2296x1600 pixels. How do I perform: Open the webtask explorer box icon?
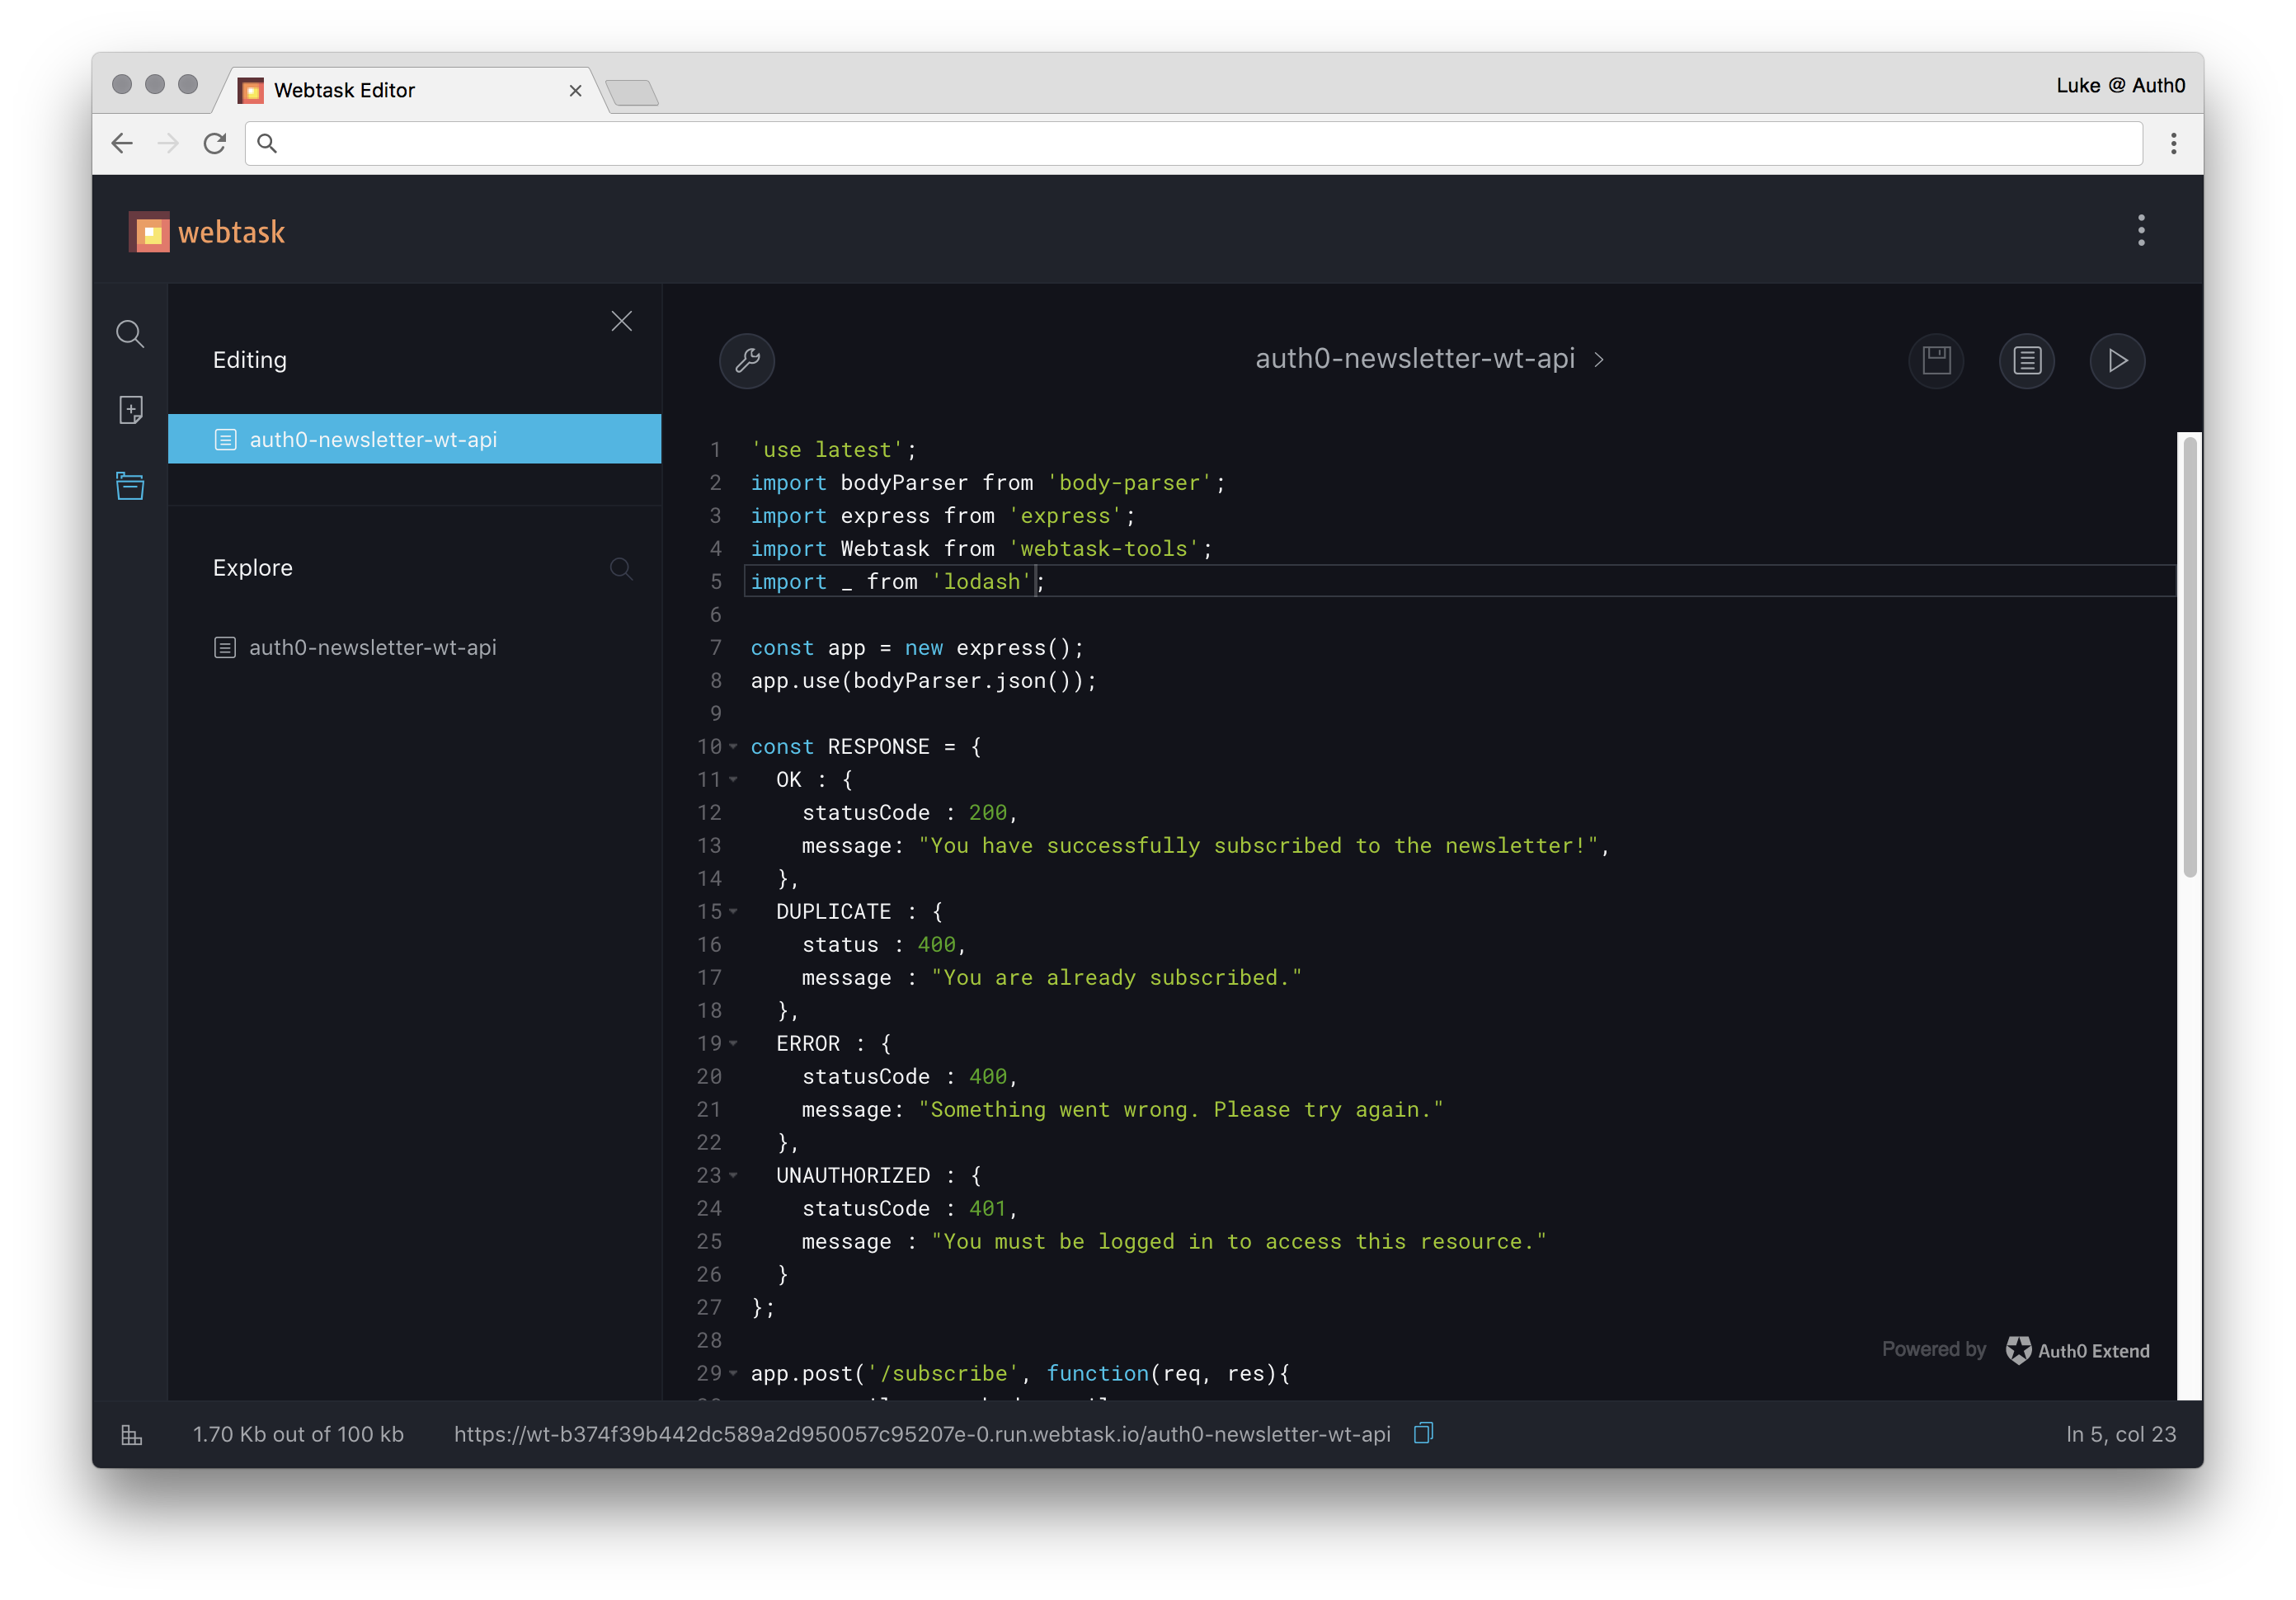[130, 486]
